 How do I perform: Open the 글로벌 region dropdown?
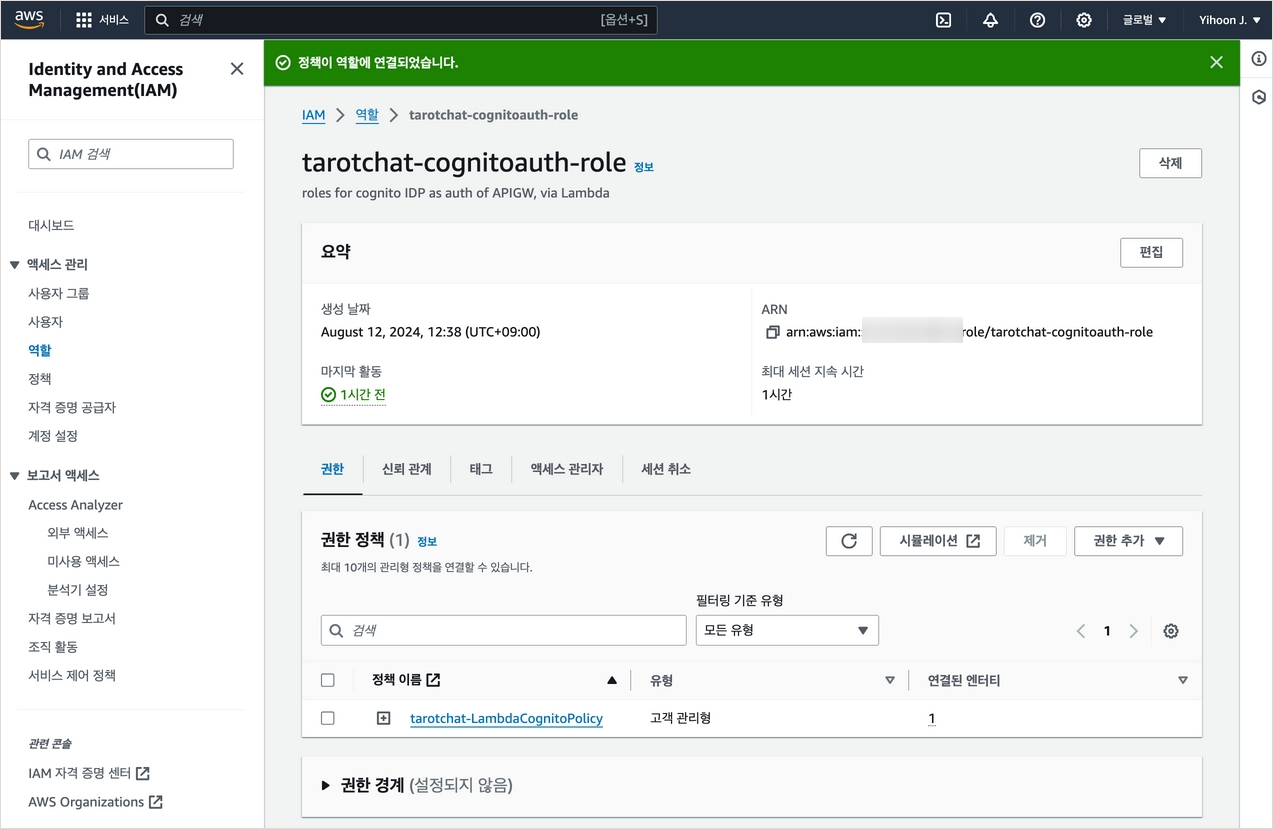click(1144, 20)
